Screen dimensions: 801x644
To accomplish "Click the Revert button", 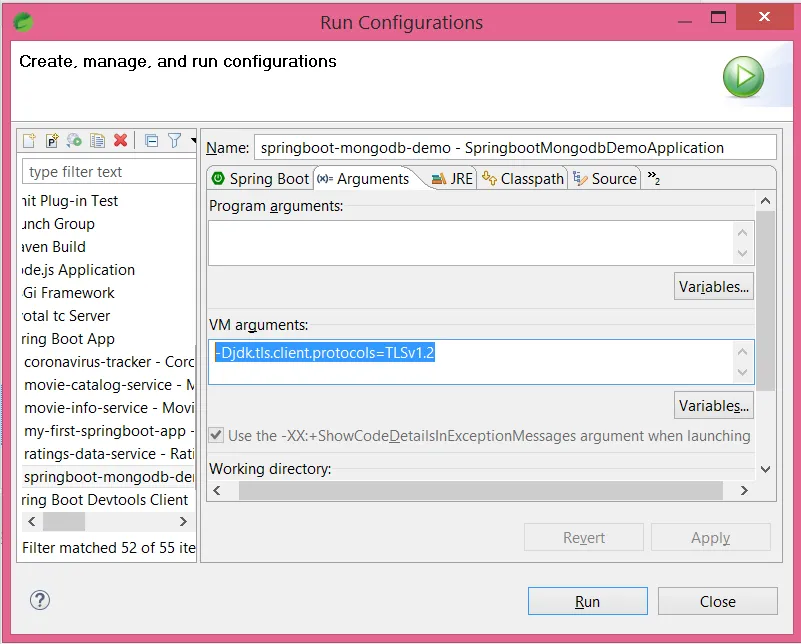I will [584, 537].
